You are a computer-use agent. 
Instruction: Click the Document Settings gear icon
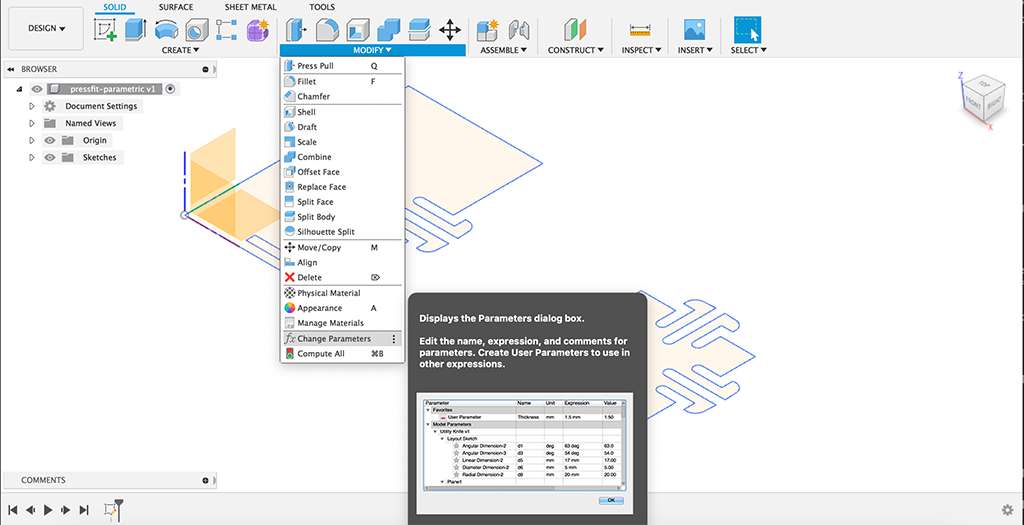(50, 106)
